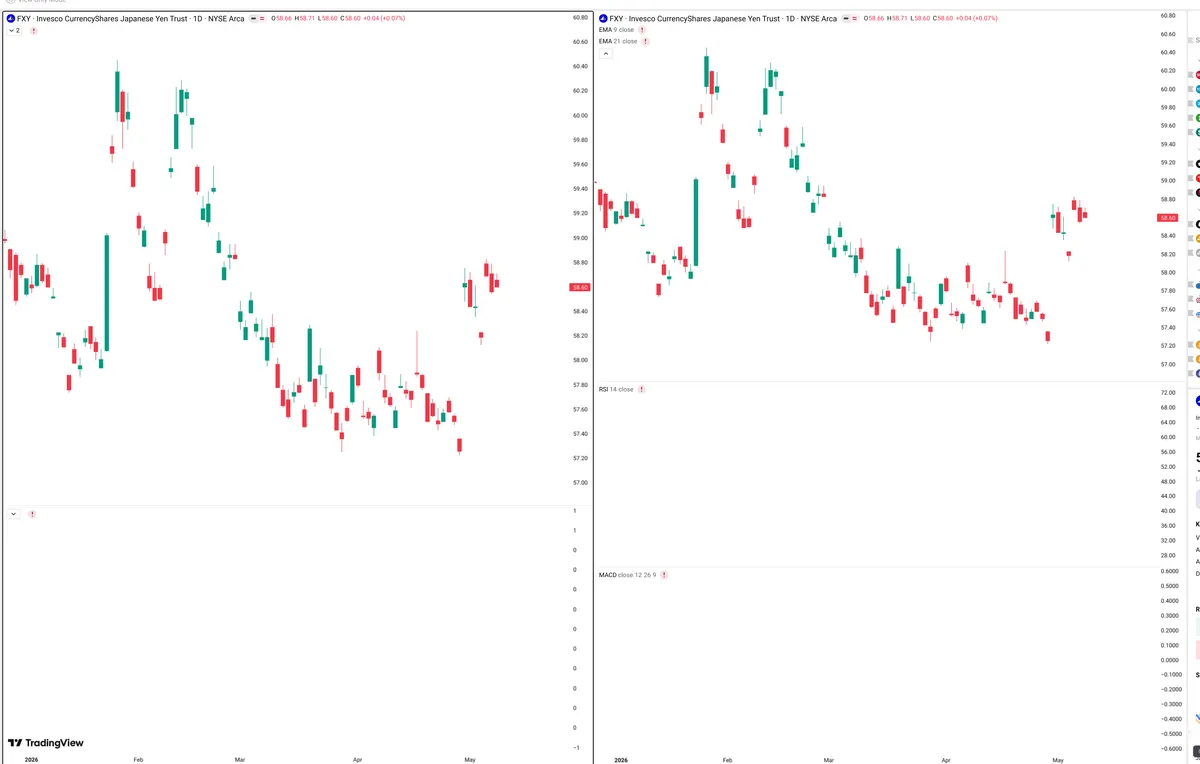This screenshot has width=1200, height=764.
Task: Expand the collapsed indicators legend showing 2
Action: coord(14,31)
